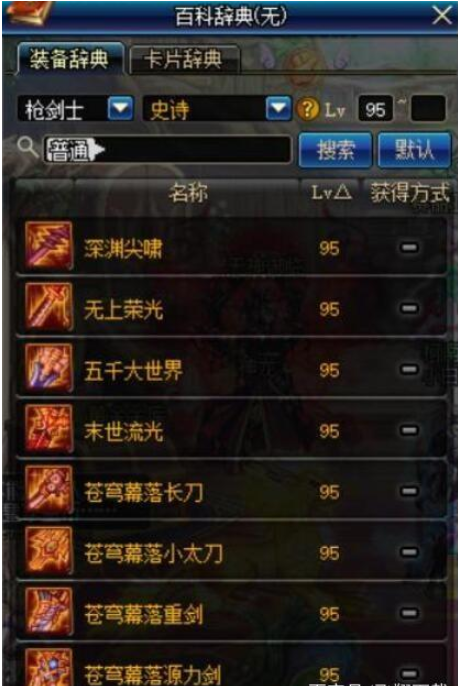This screenshot has height=686, width=458.
Task: Click the 深渊尖啸 weapon icon
Action: (x=48, y=245)
